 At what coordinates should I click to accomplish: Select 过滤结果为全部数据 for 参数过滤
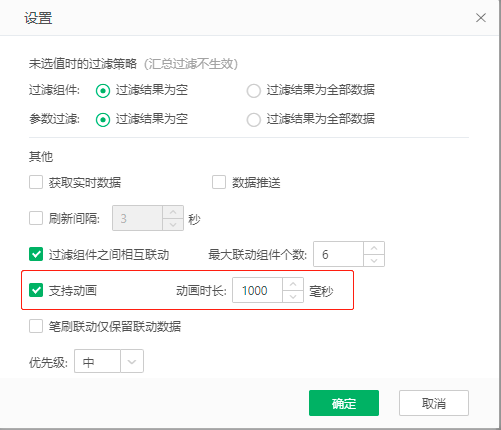[x=254, y=120]
